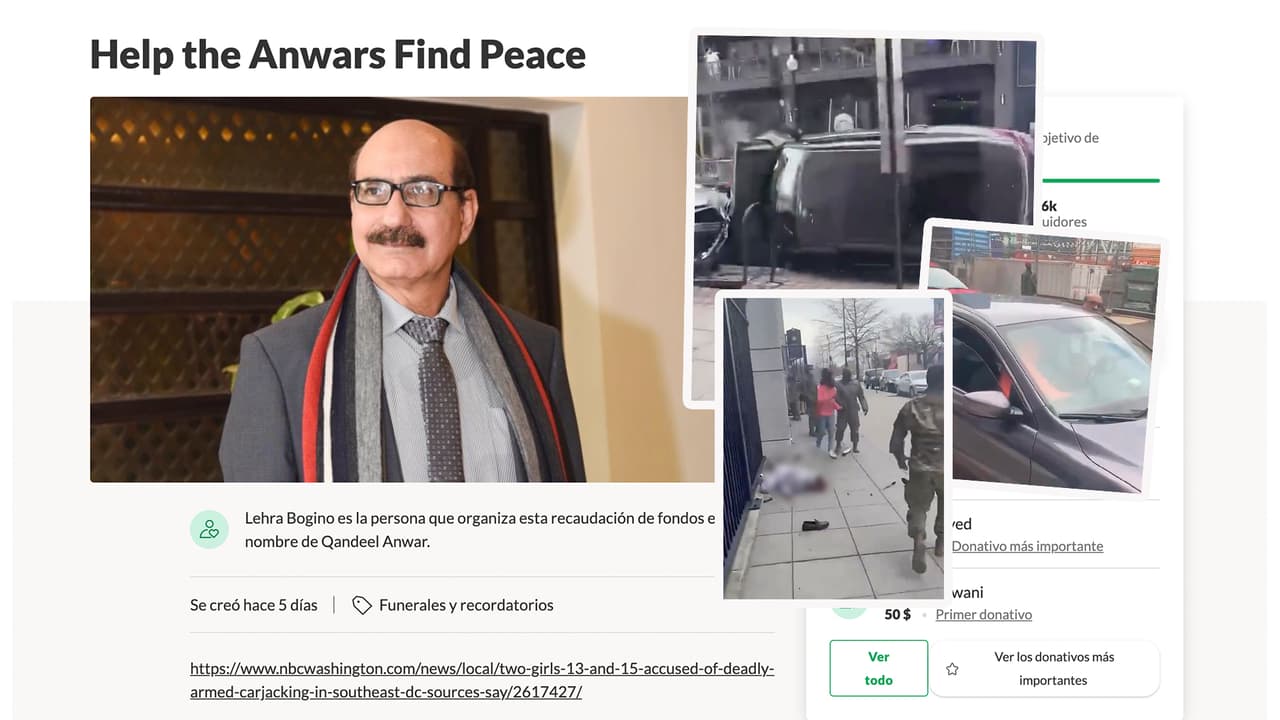Viewport: 1280px width, 720px height.
Task: Click the donor avatar beside 50 $
Action: (849, 606)
